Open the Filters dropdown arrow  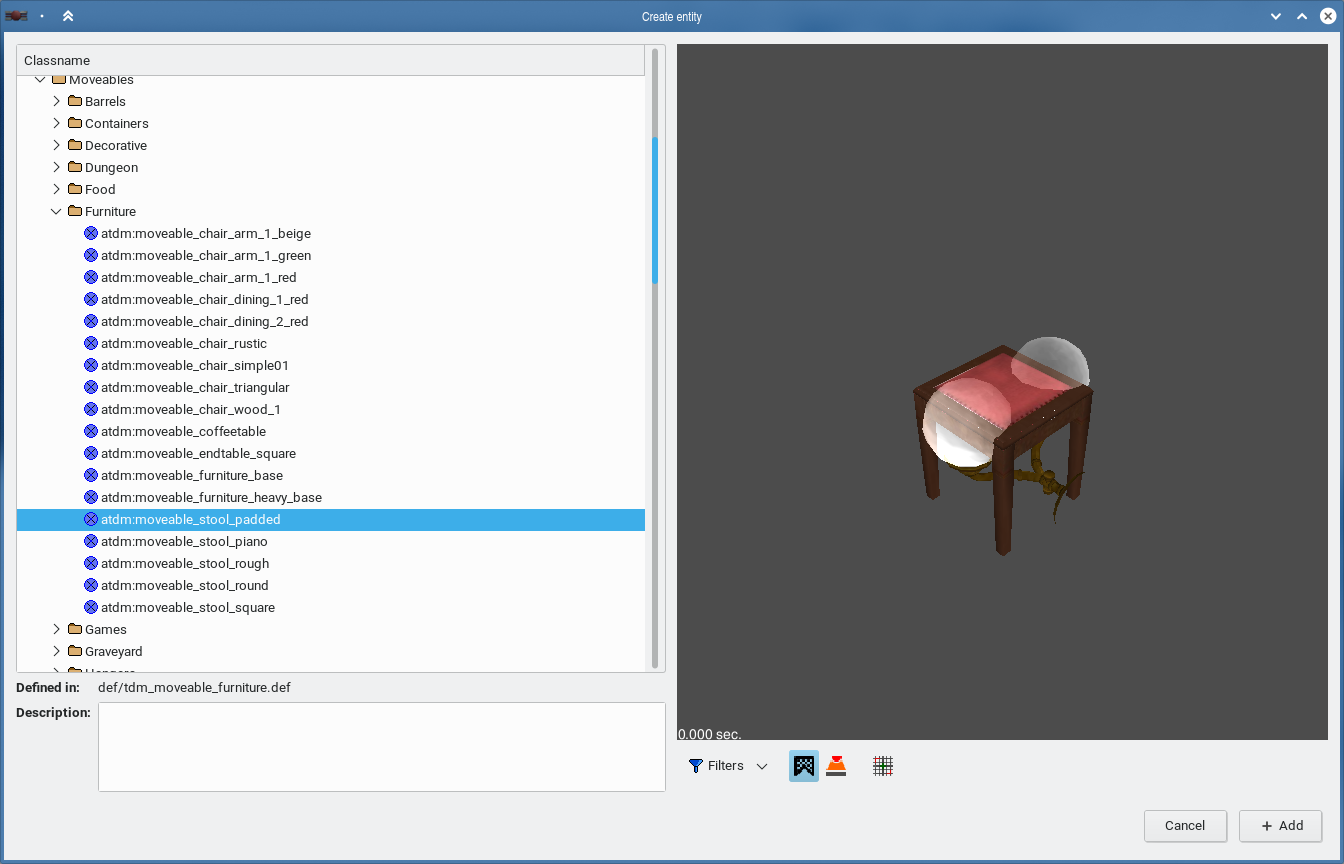pos(762,766)
